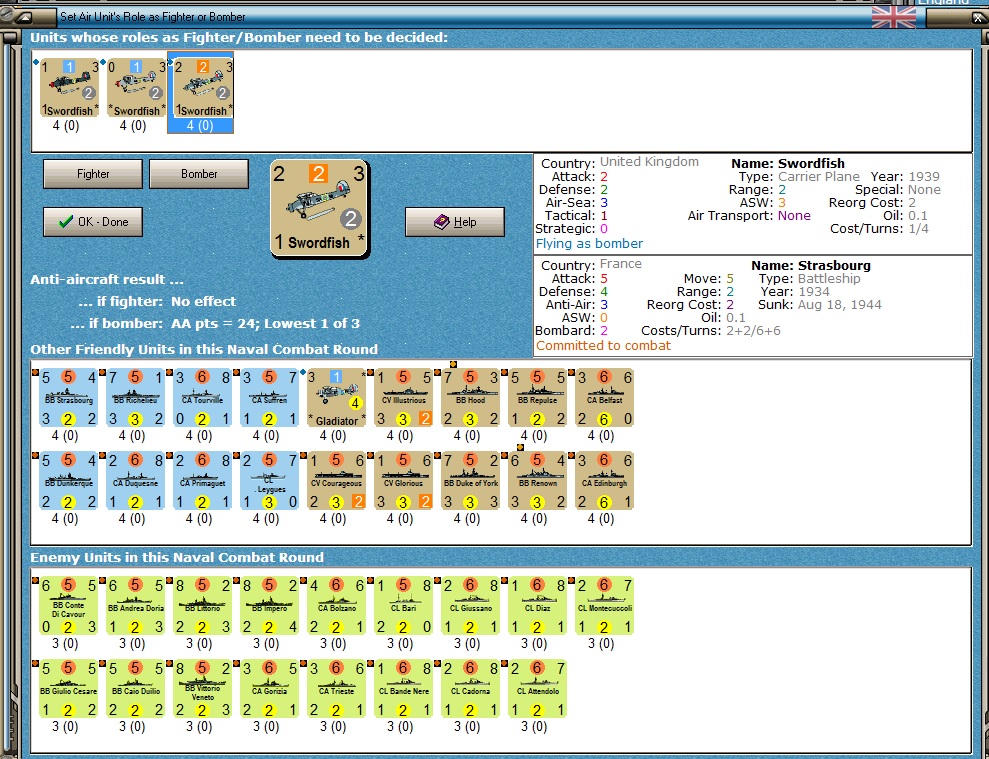The height and width of the screenshot is (759, 989).
Task: Click the 'Committed to combat' status text
Action: click(x=604, y=346)
